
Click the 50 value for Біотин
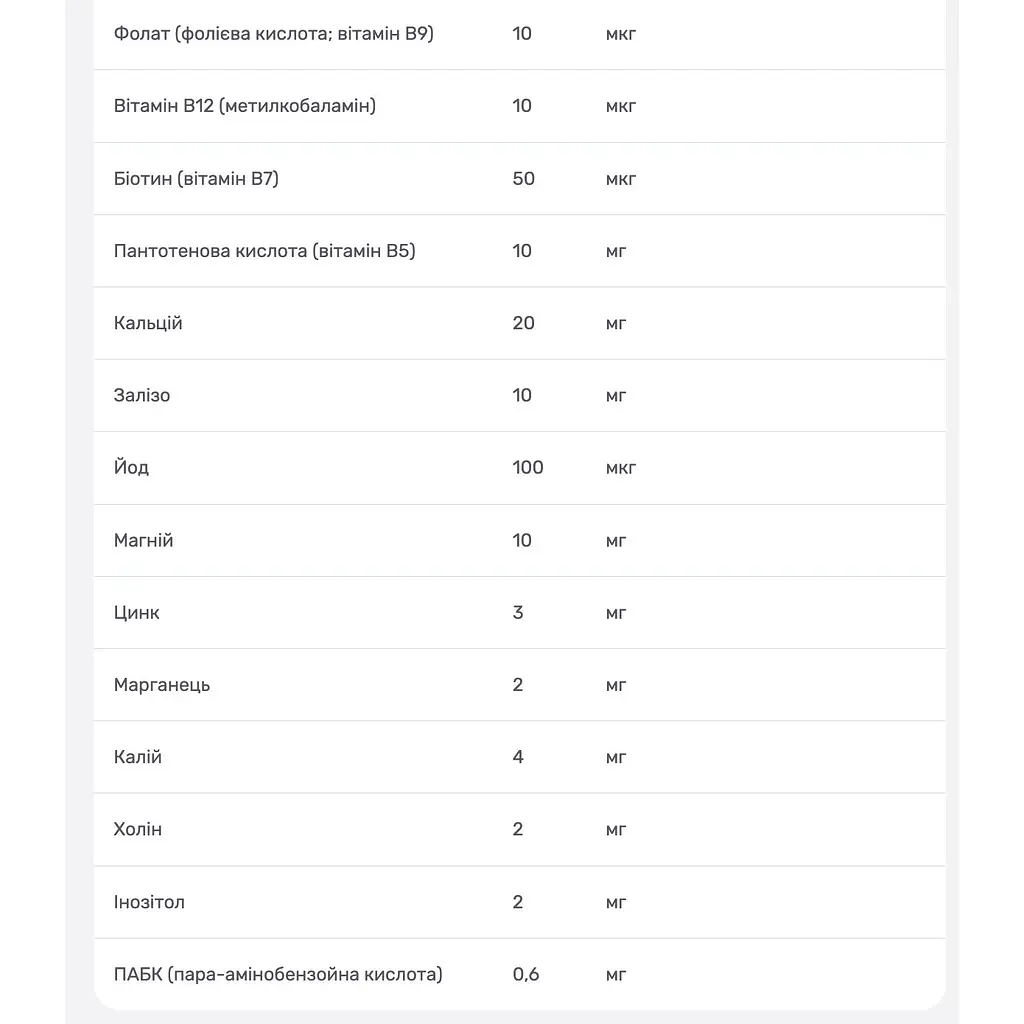[x=523, y=178]
